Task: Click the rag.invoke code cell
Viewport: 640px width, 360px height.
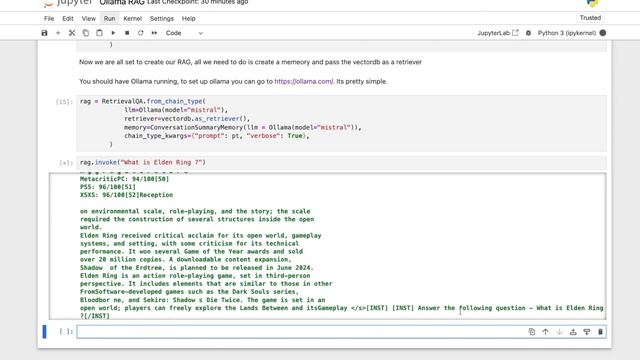Action: pos(341,162)
